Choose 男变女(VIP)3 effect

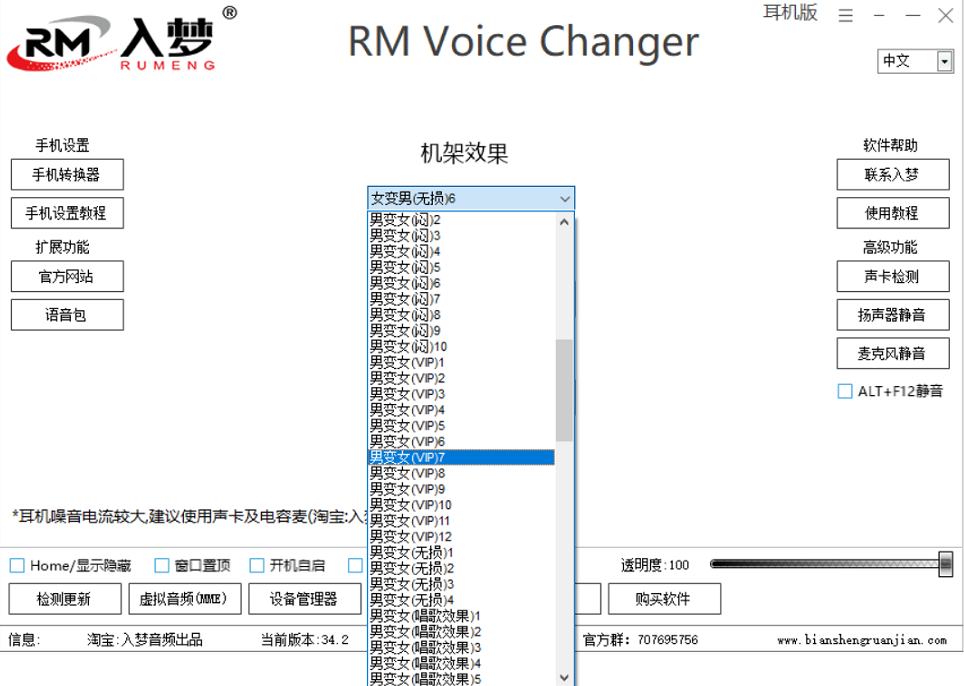click(x=462, y=395)
